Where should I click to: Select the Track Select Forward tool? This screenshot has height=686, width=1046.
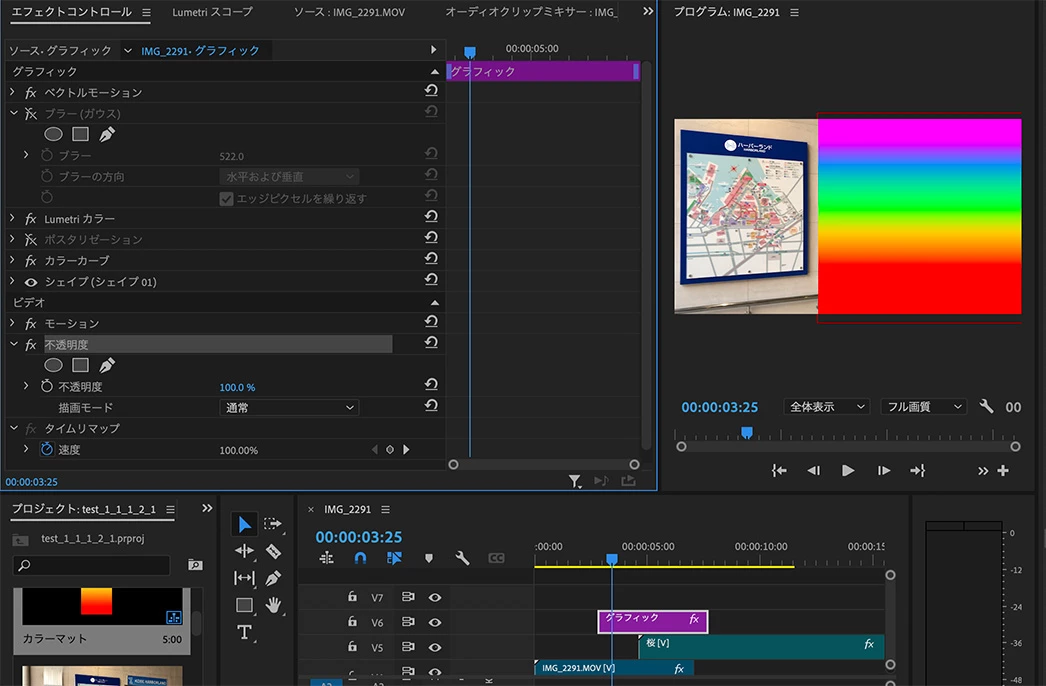(x=273, y=524)
